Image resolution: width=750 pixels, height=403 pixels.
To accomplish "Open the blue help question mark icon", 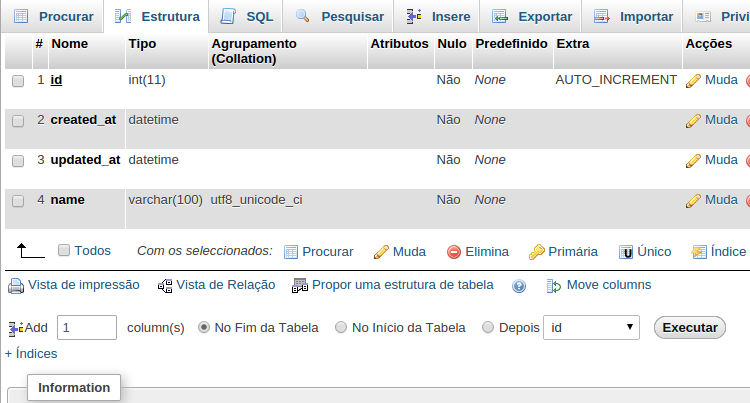I will (519, 286).
